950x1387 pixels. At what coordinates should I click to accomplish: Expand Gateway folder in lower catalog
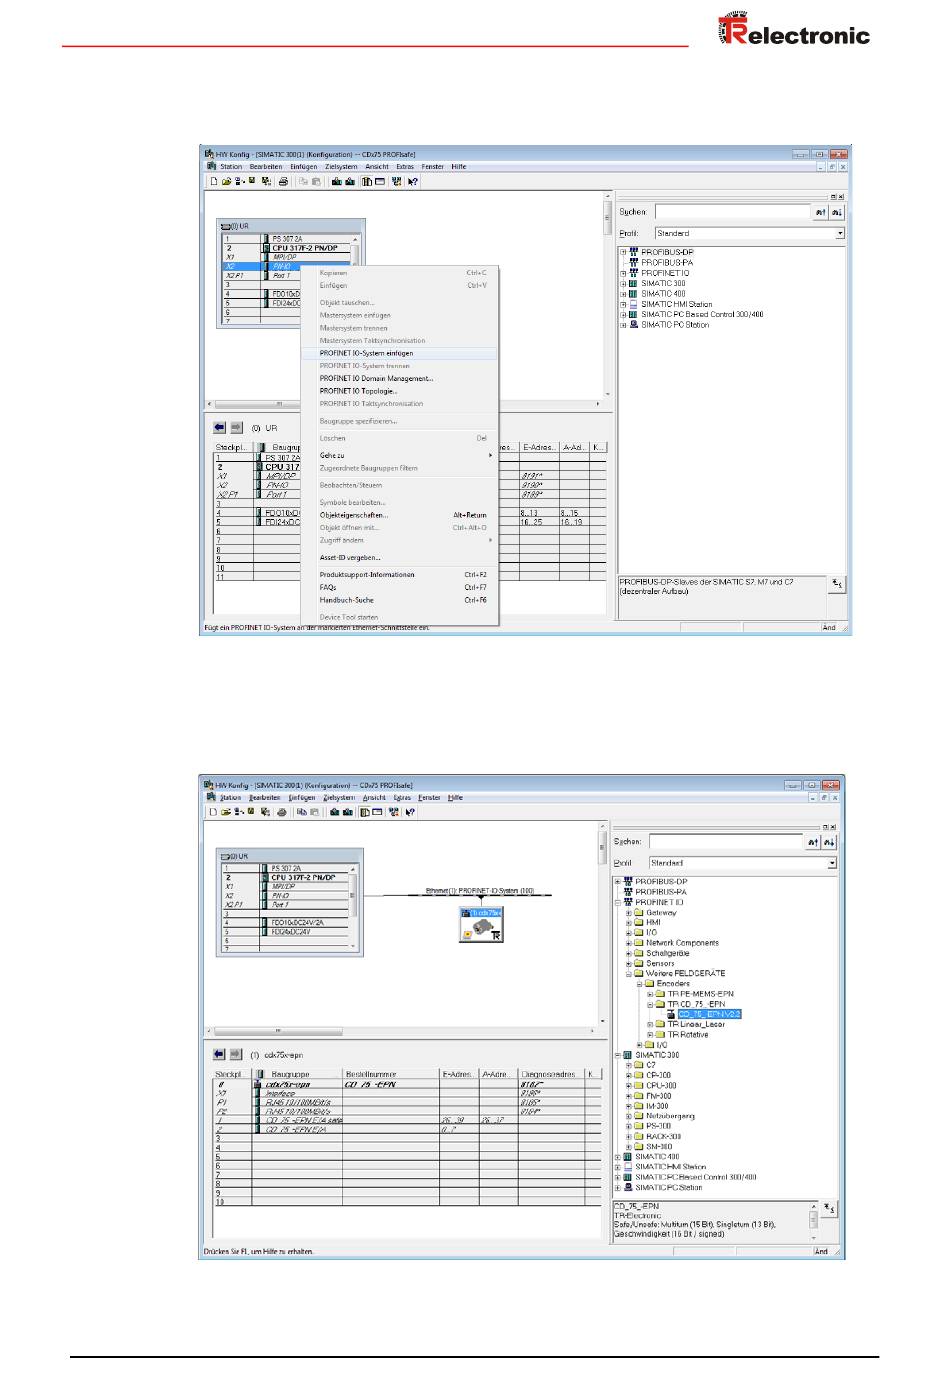click(629, 912)
